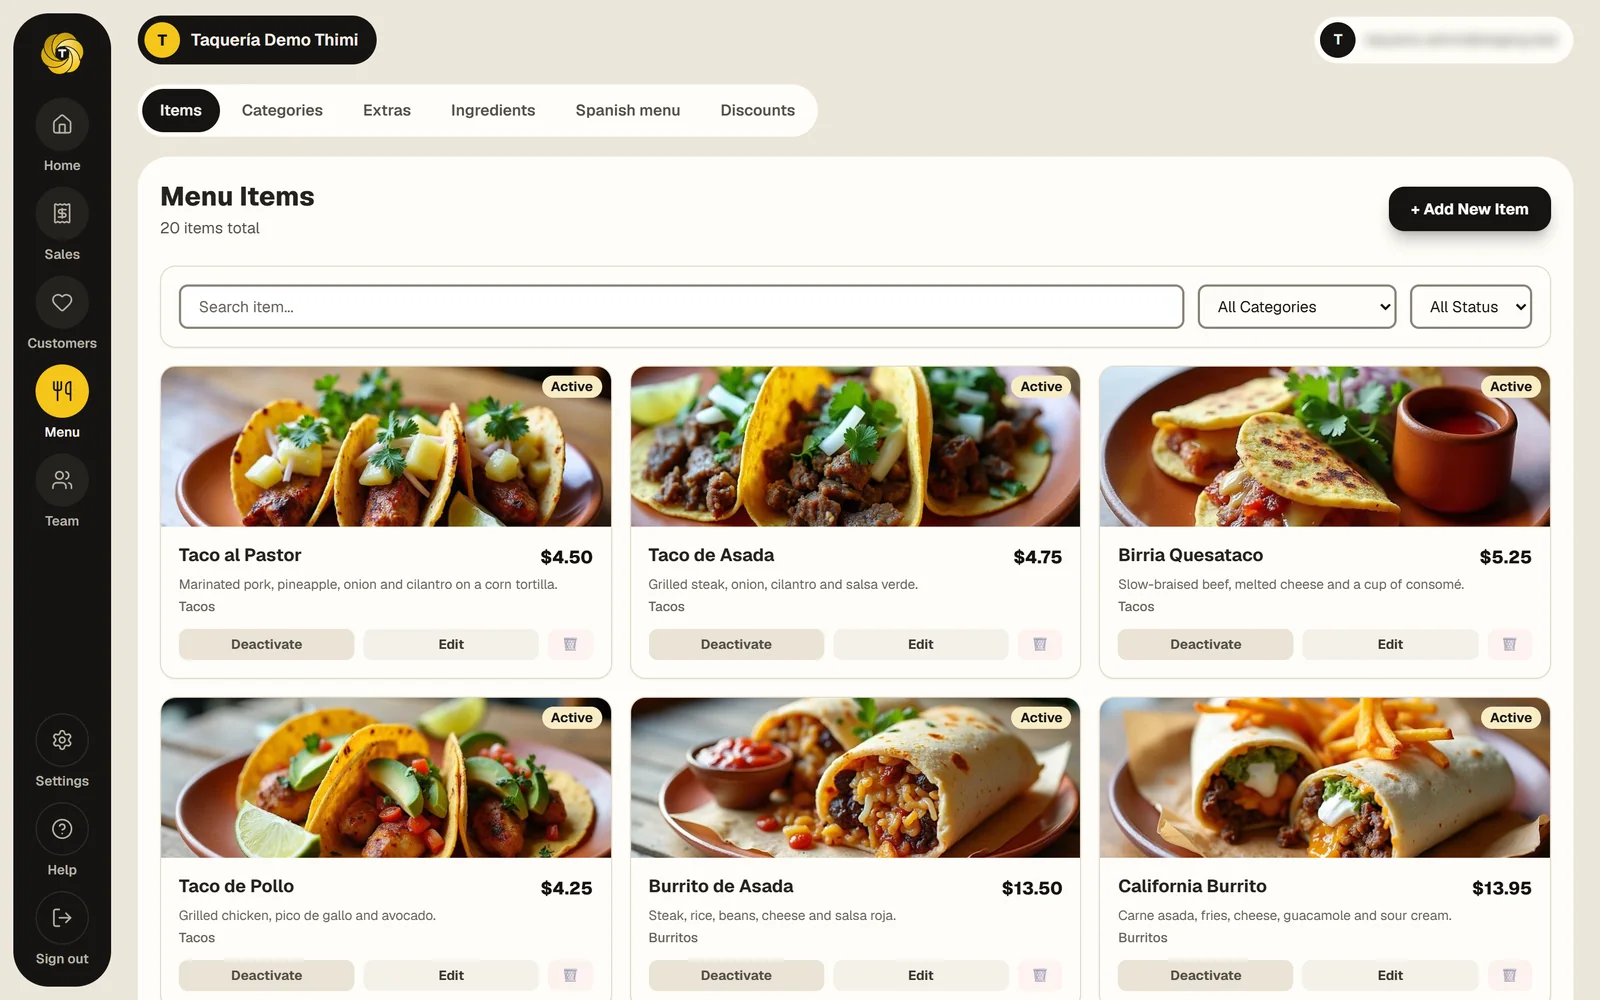Screen dimensions: 1600x1000
Task: Edit the California Burrito item
Action: (1390, 975)
